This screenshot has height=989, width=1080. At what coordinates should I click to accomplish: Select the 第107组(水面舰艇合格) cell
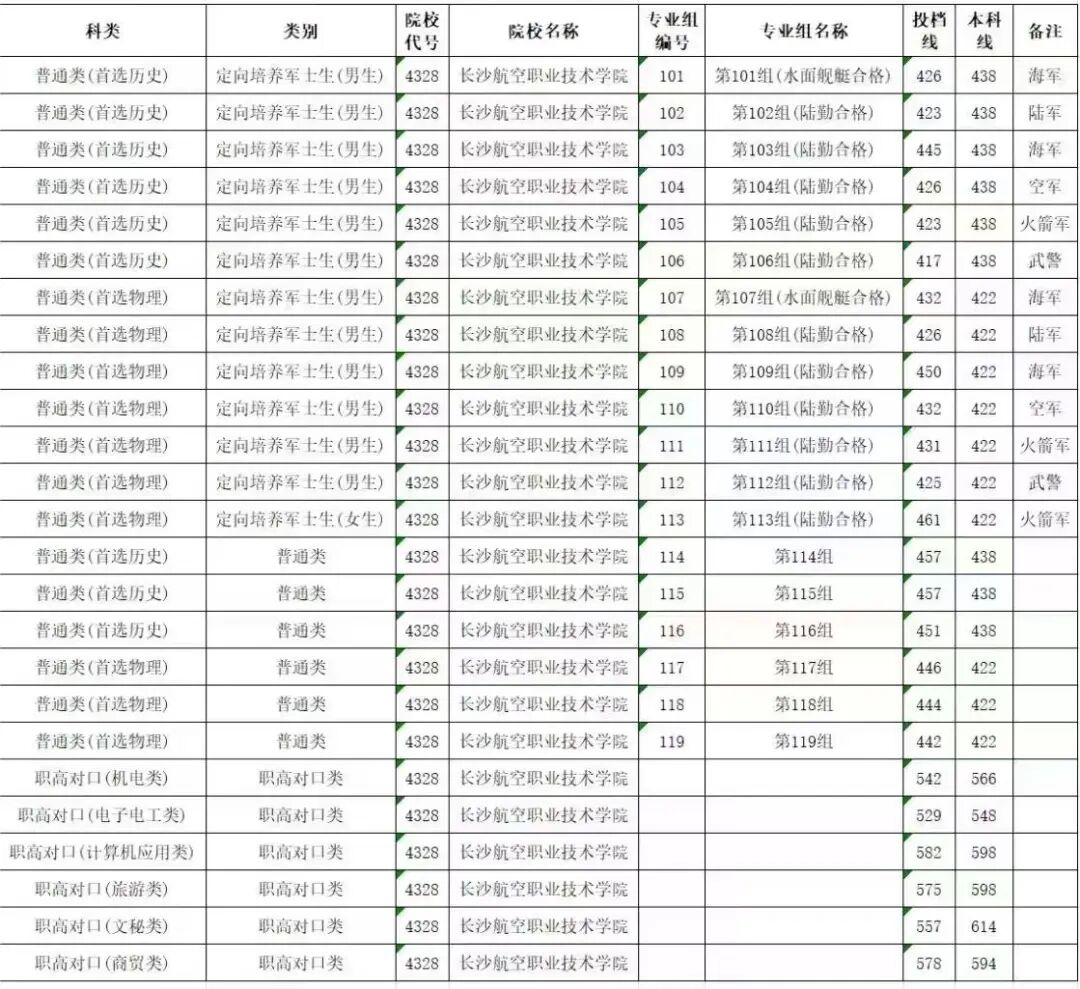(803, 297)
